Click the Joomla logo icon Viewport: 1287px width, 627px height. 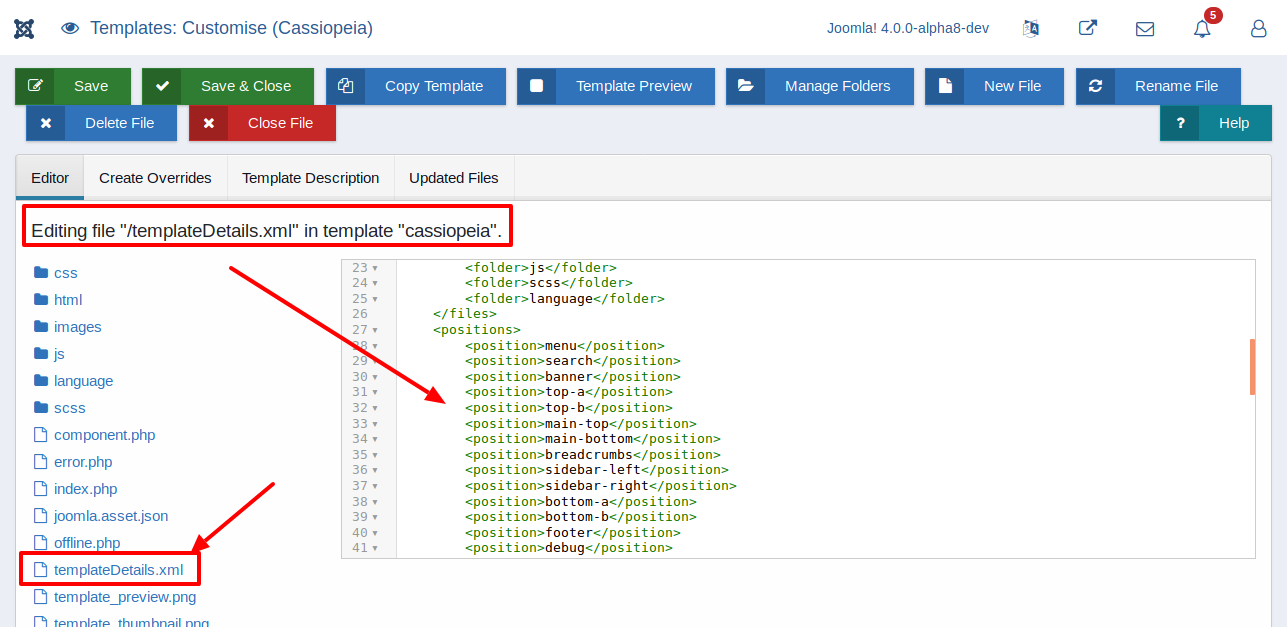[24, 28]
